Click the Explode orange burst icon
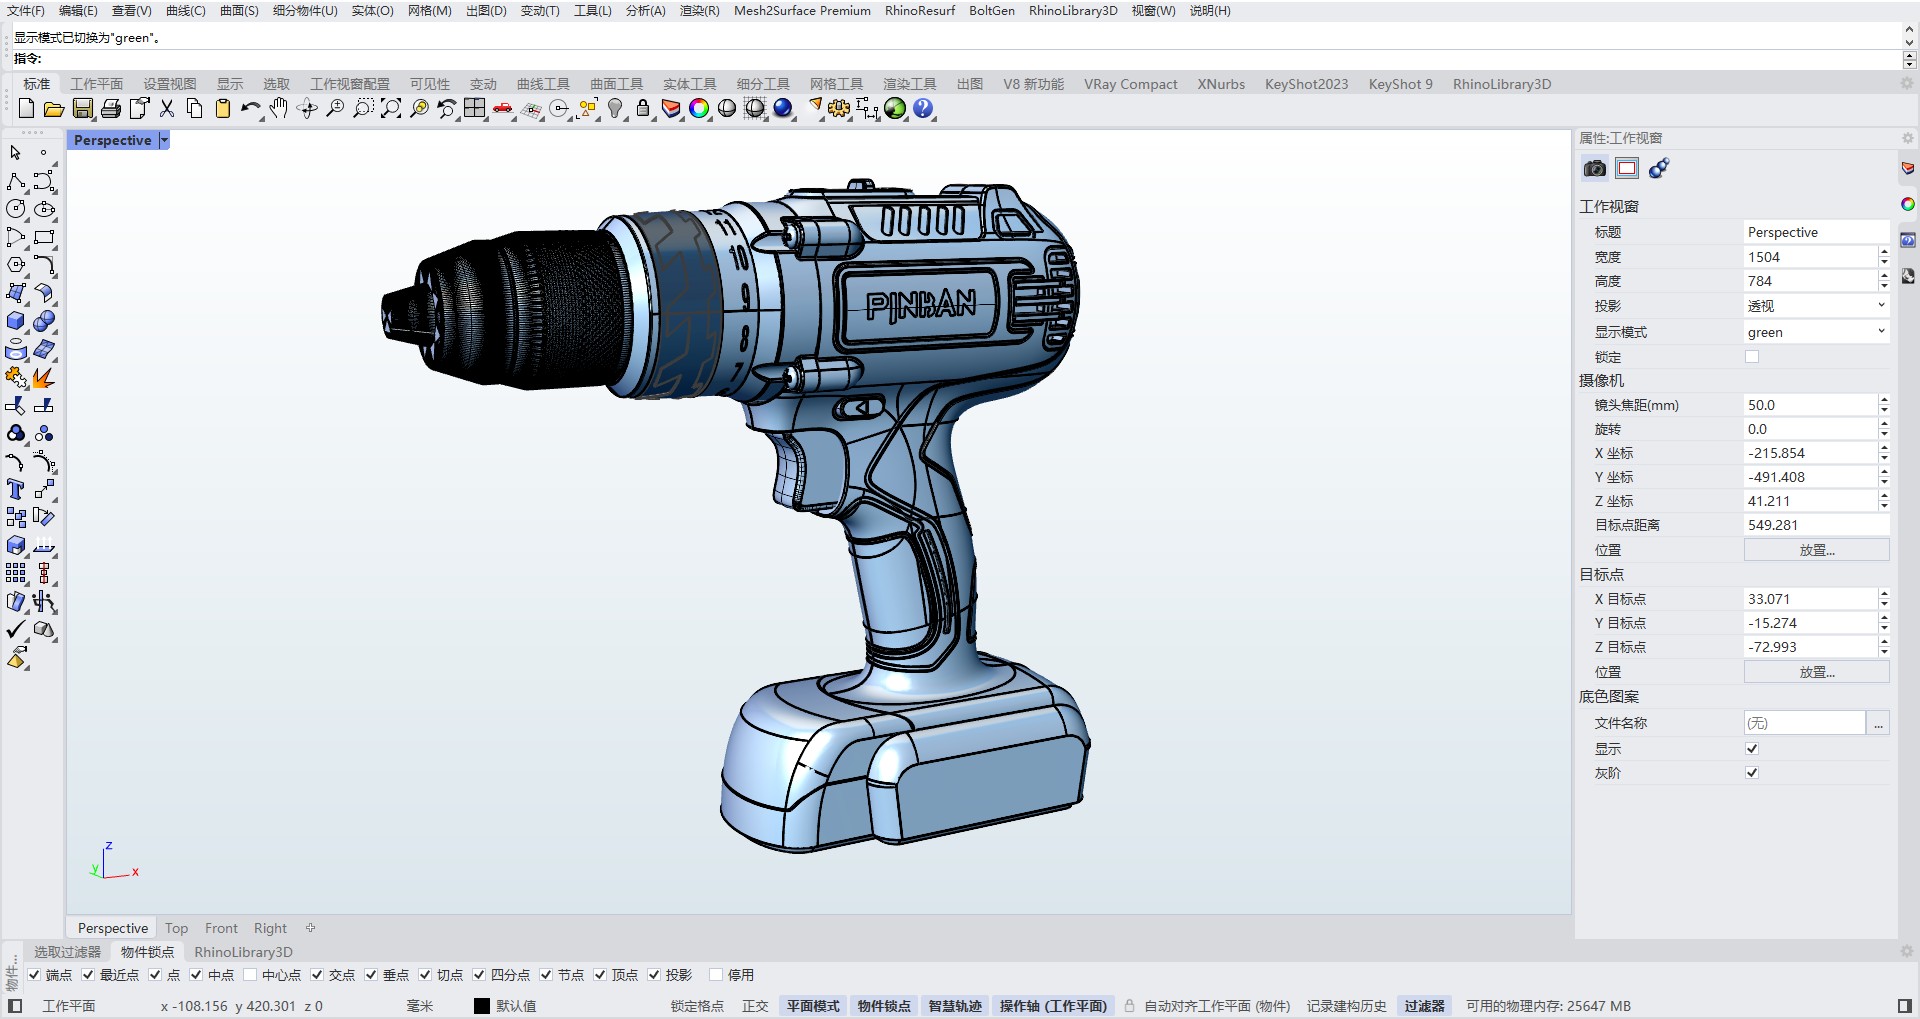The width and height of the screenshot is (1920, 1019). [44, 377]
